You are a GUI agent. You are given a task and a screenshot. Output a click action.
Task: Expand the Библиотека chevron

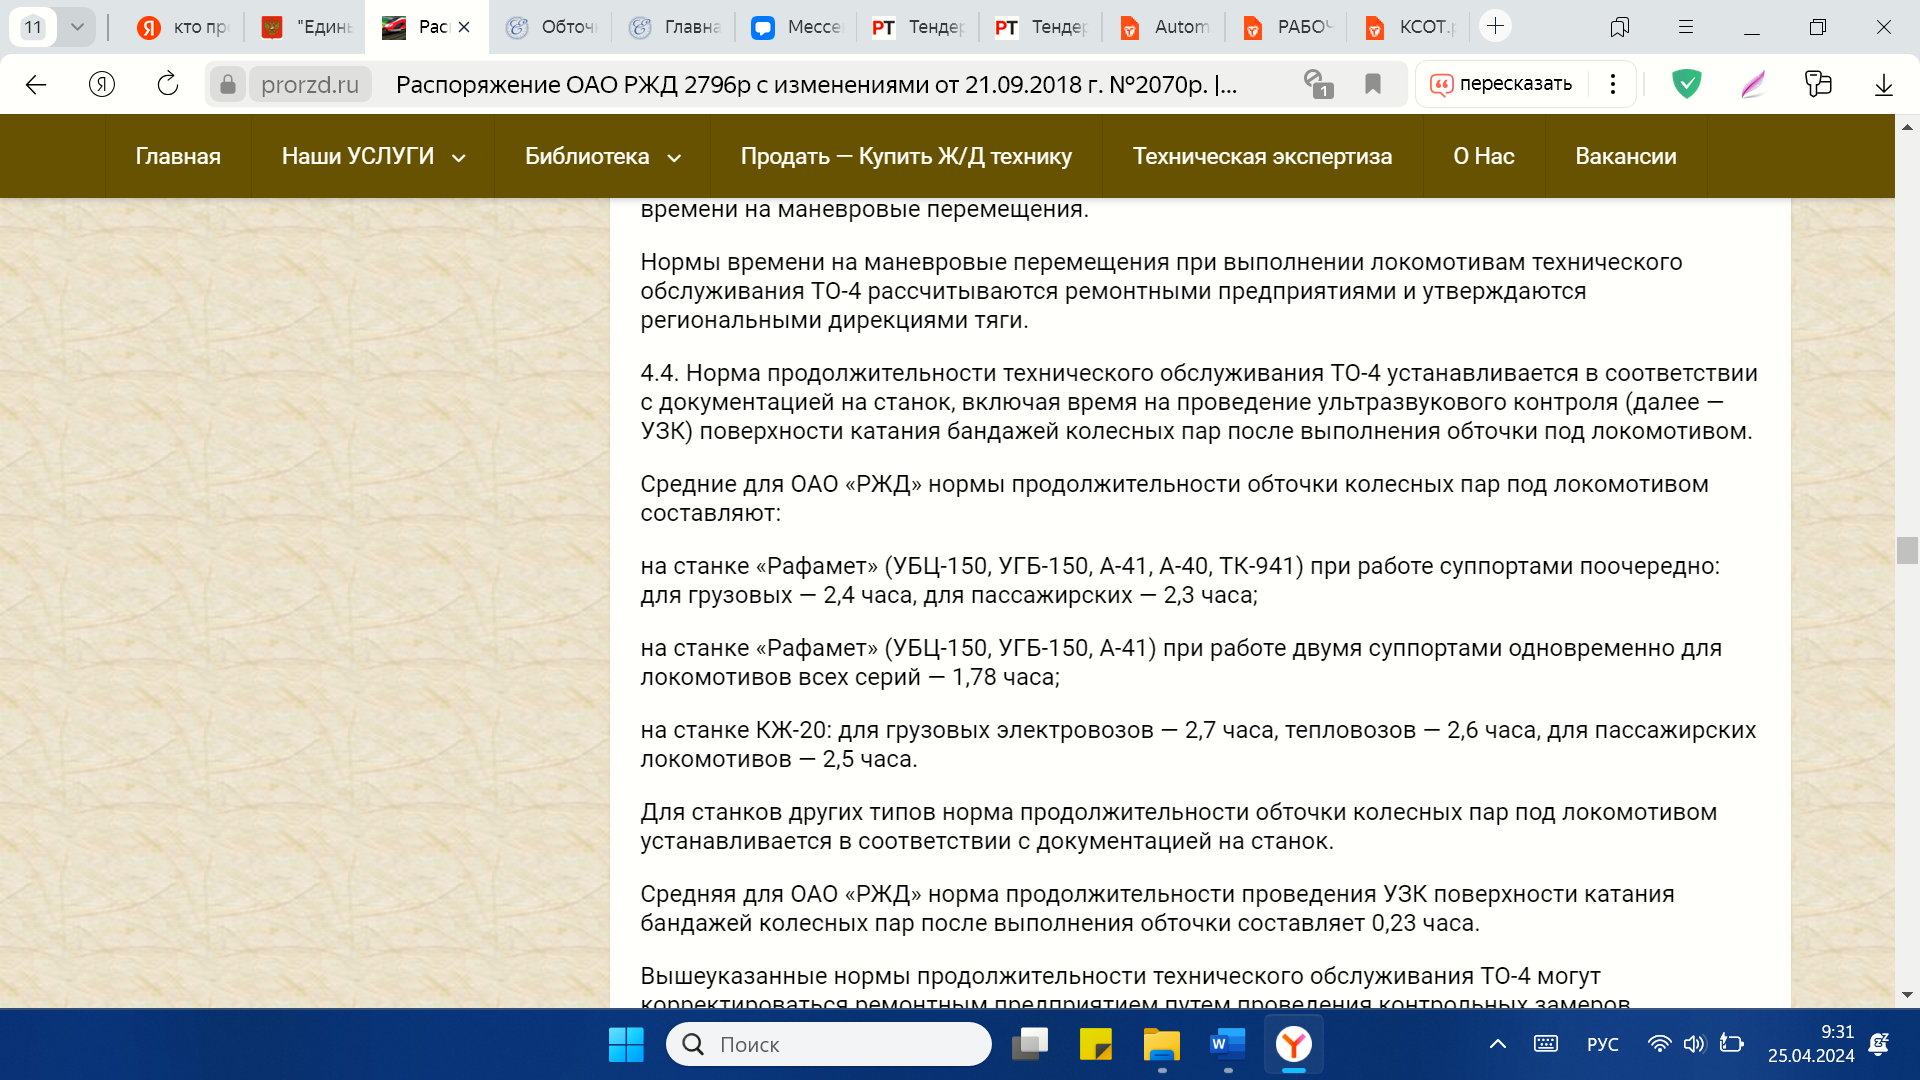pyautogui.click(x=674, y=158)
